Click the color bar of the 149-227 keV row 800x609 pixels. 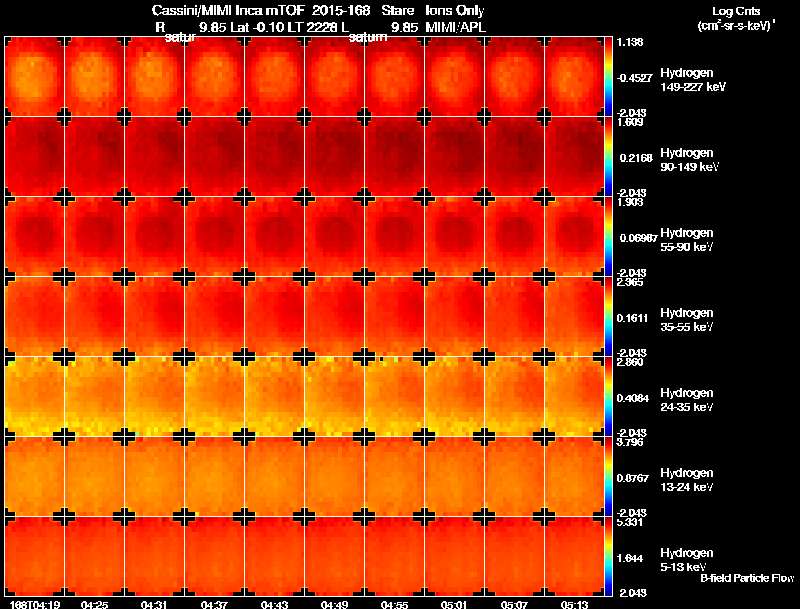[608, 77]
